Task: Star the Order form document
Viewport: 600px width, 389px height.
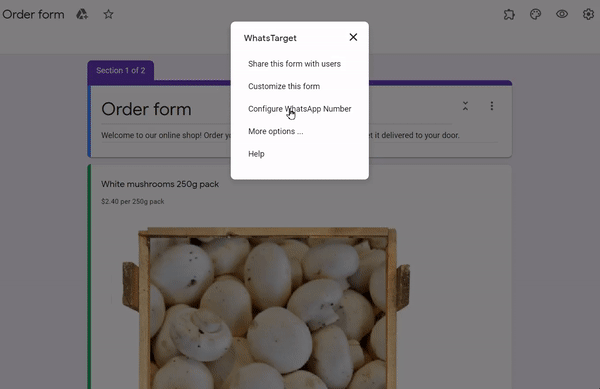Action: coord(108,15)
